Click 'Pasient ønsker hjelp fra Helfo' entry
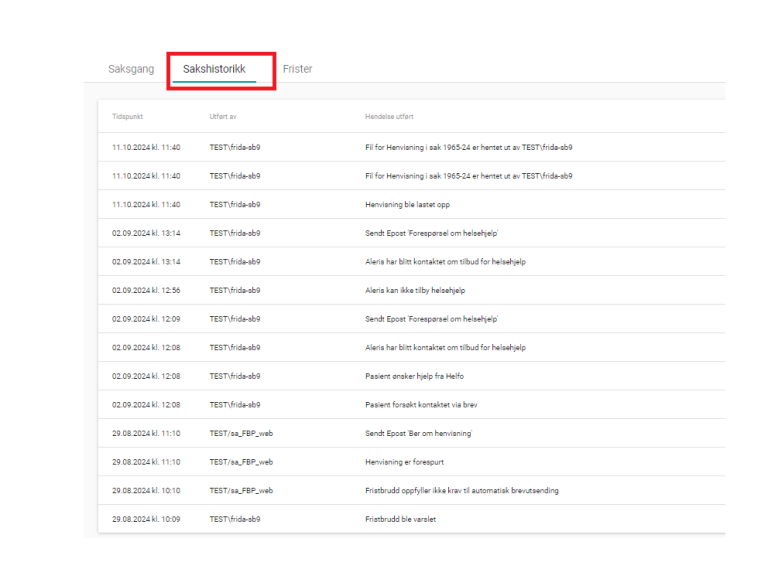Image resolution: width=768 pixels, height=562 pixels. coord(414,376)
